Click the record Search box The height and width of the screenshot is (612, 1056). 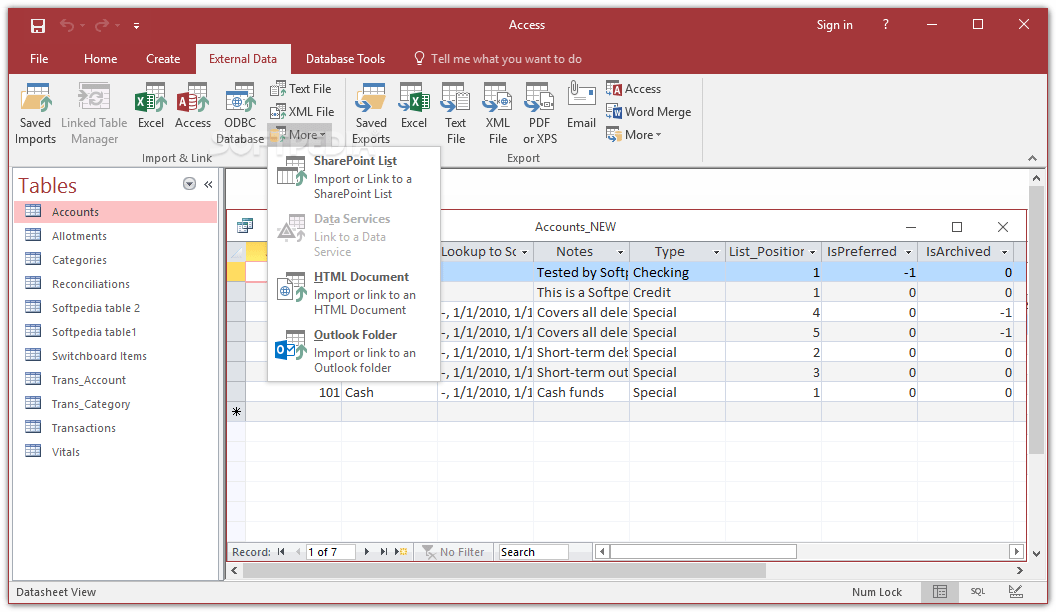pos(533,552)
